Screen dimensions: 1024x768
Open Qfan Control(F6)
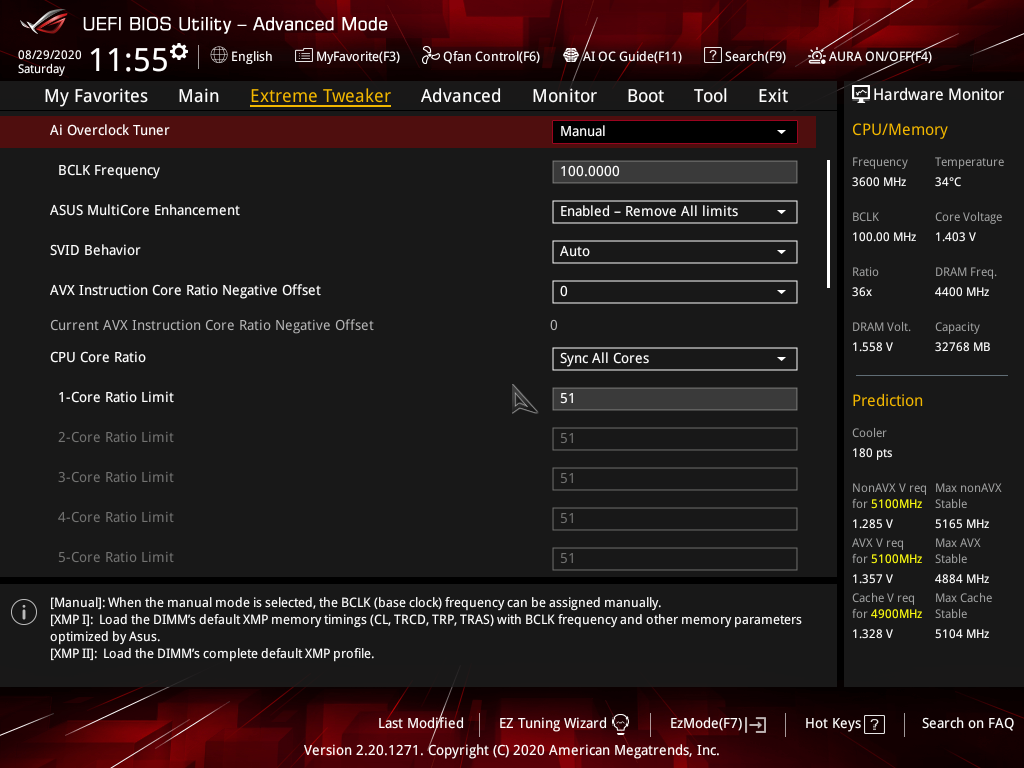[481, 56]
